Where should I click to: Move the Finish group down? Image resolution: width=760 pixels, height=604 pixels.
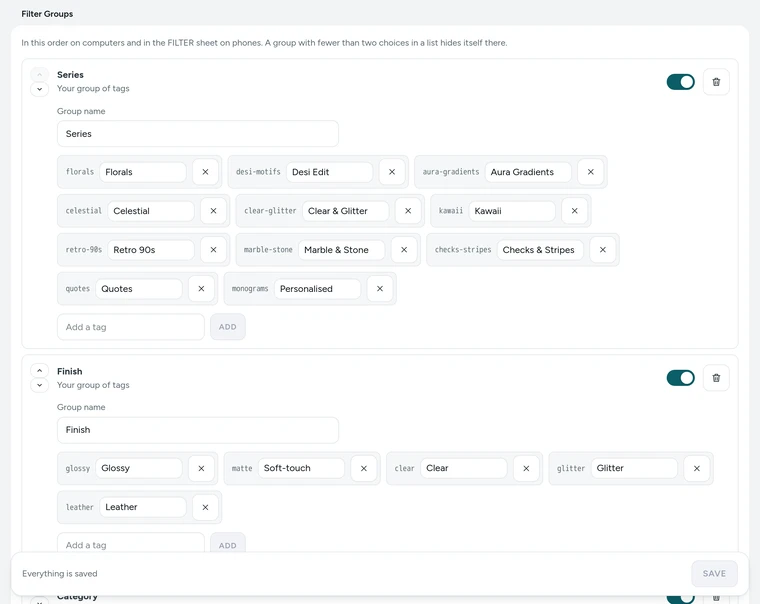click(39, 385)
